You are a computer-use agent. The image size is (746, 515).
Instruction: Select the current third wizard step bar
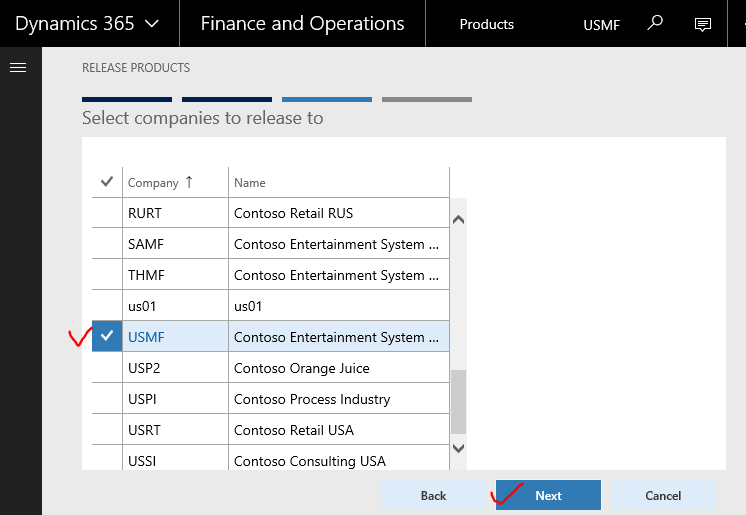coord(327,99)
